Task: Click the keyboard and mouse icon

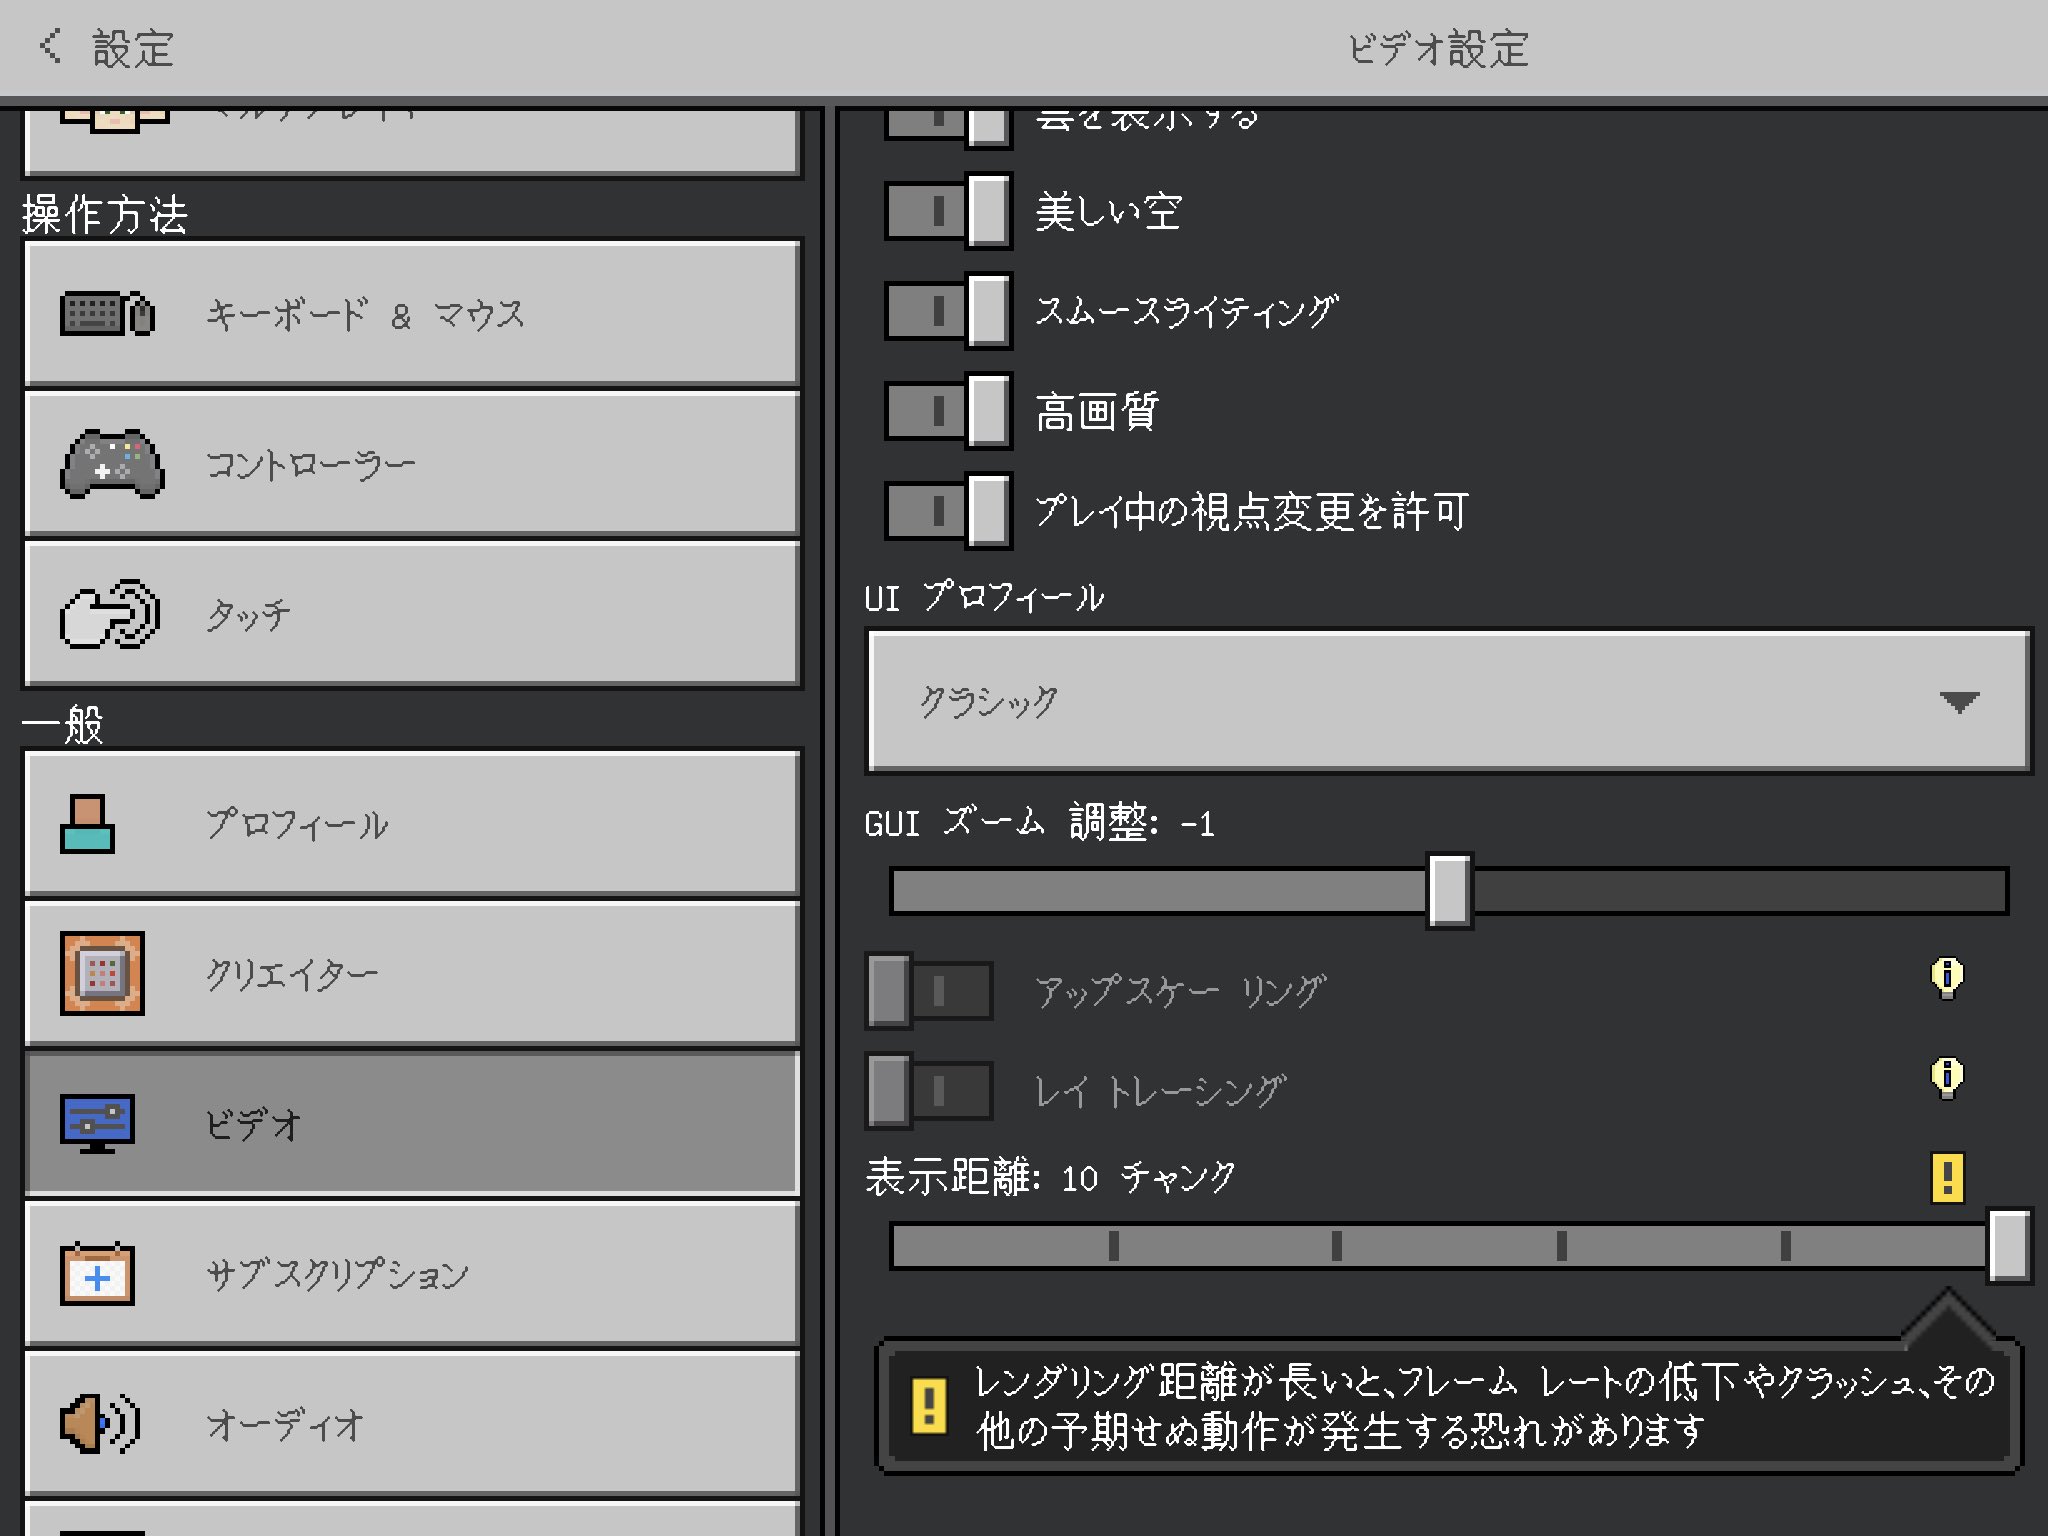Action: coord(108,314)
